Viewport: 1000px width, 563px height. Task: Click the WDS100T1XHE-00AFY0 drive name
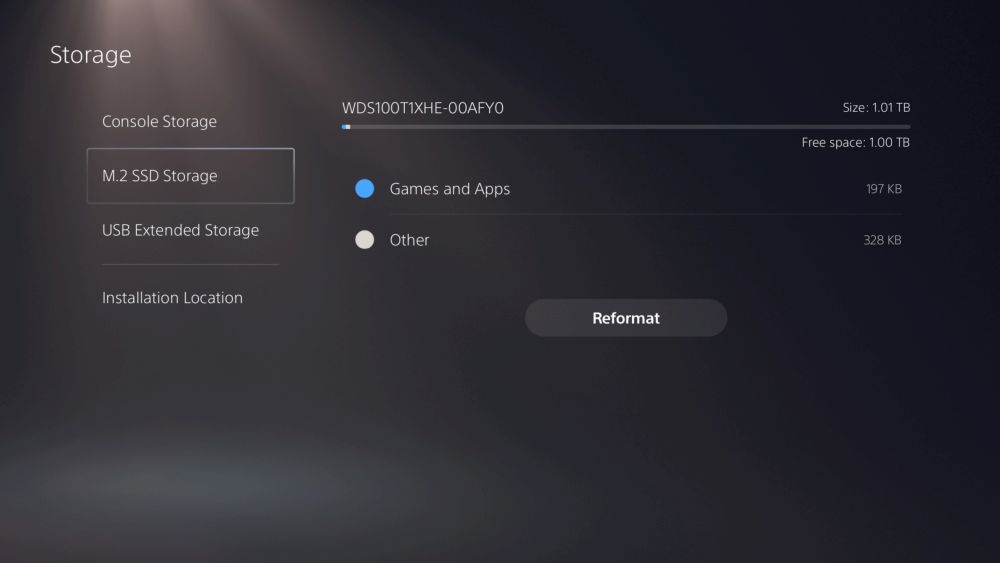pyautogui.click(x=423, y=108)
